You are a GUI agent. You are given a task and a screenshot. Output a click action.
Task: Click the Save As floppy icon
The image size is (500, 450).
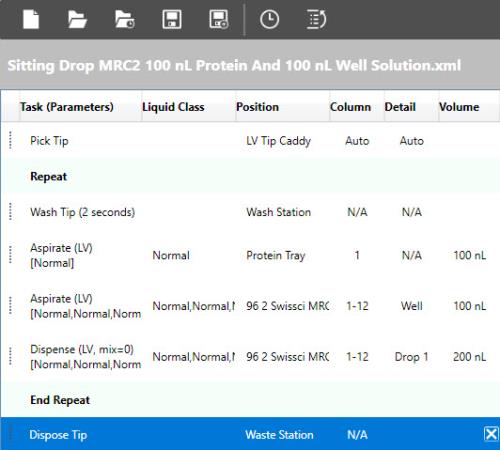(219, 19)
